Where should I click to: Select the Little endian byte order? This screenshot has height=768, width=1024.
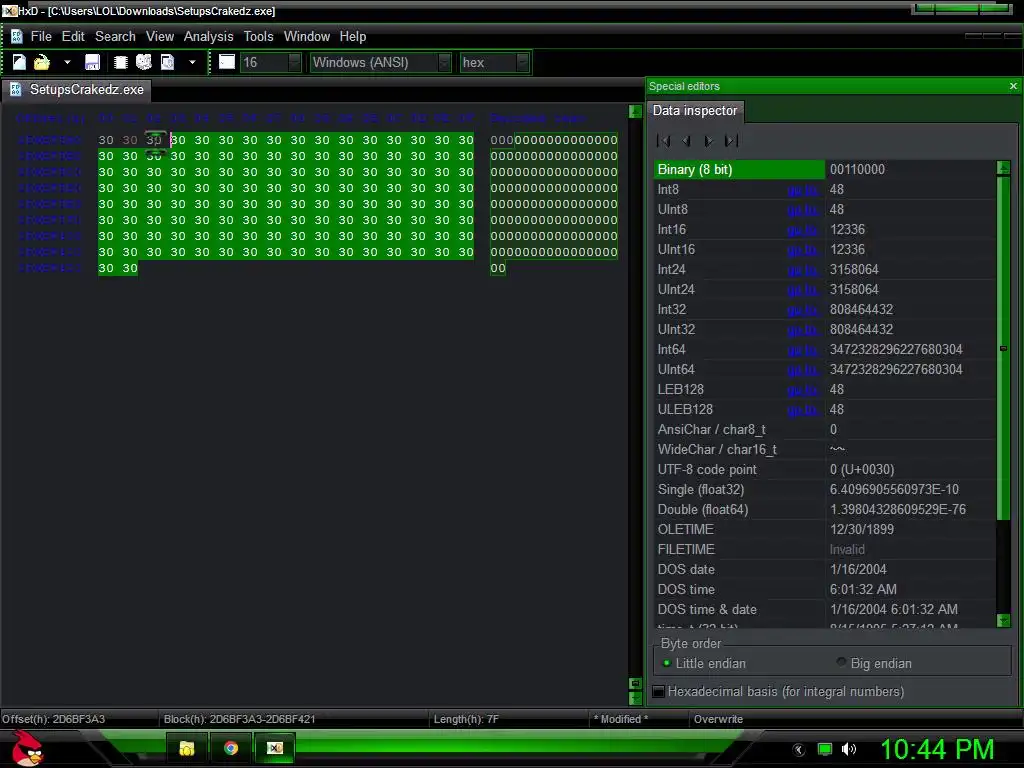coord(704,664)
